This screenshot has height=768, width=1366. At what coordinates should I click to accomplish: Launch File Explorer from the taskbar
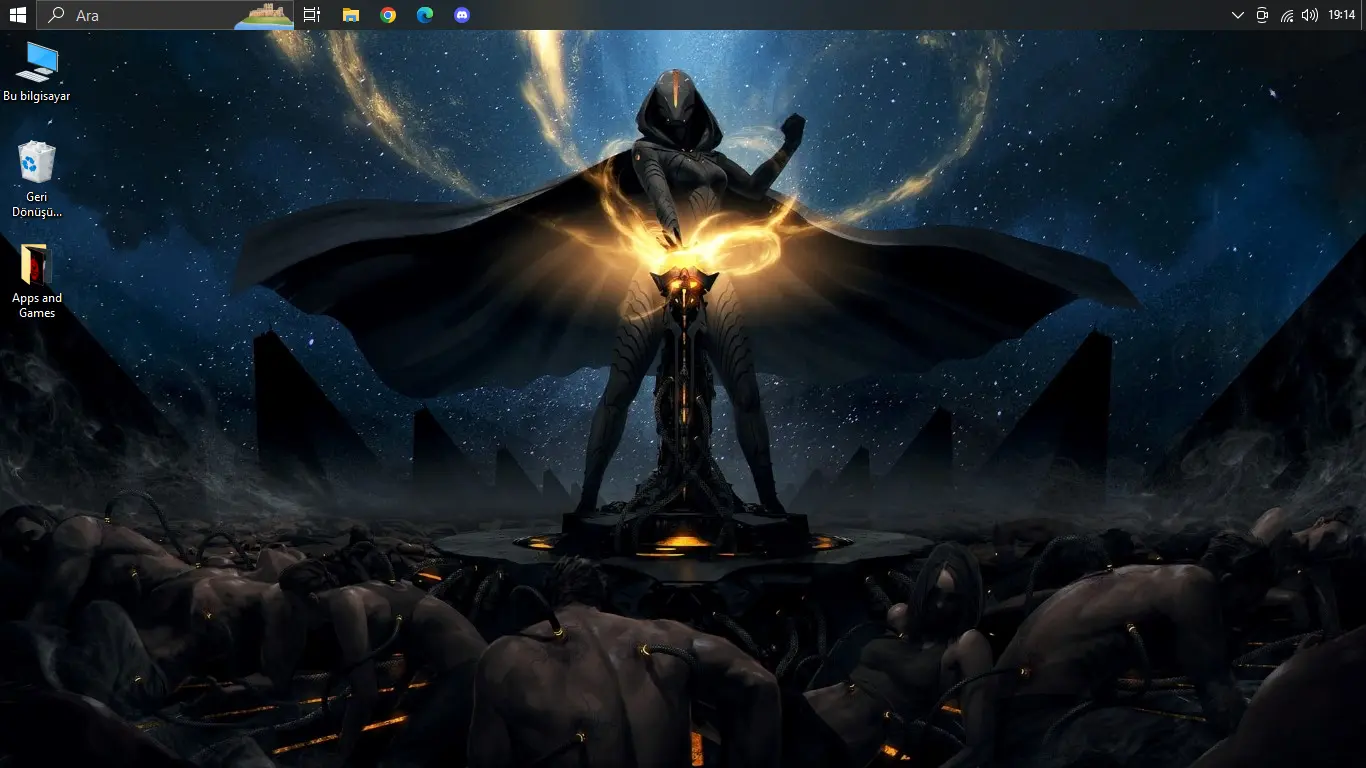coord(350,15)
